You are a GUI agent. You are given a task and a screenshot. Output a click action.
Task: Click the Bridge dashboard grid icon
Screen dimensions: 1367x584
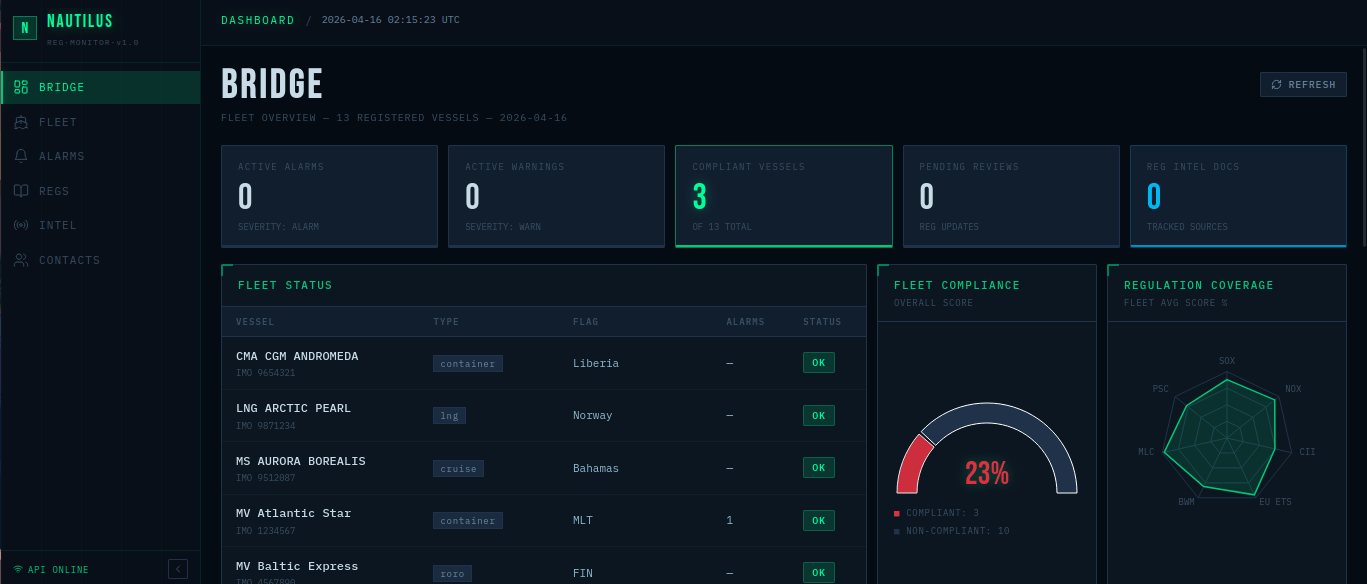coord(21,88)
